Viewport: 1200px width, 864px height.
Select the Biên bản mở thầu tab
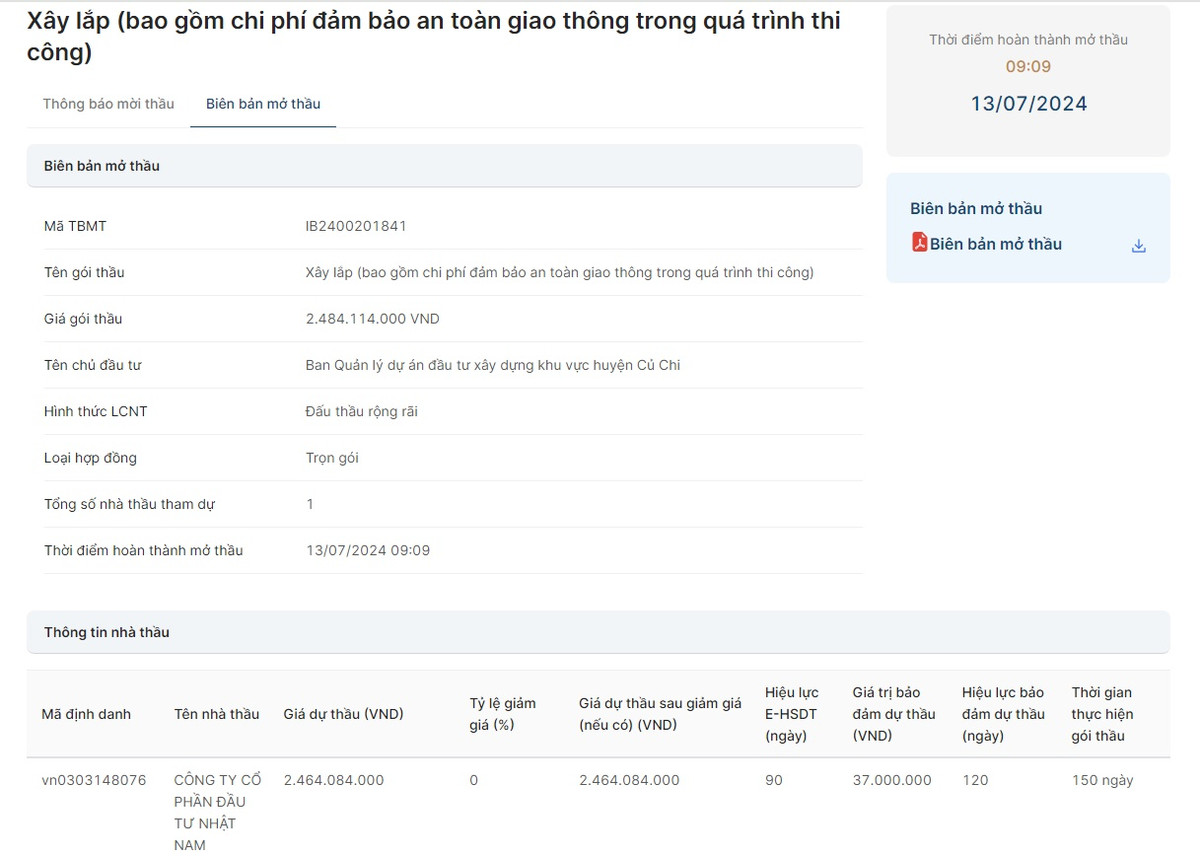pyautogui.click(x=263, y=104)
